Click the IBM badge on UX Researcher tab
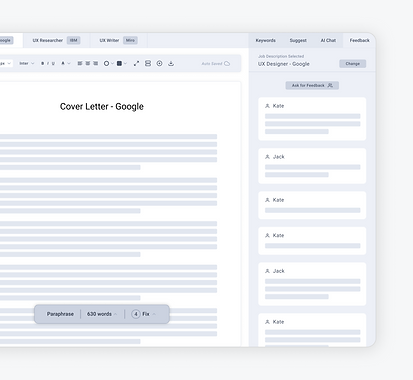The height and width of the screenshot is (380, 413). point(73,40)
